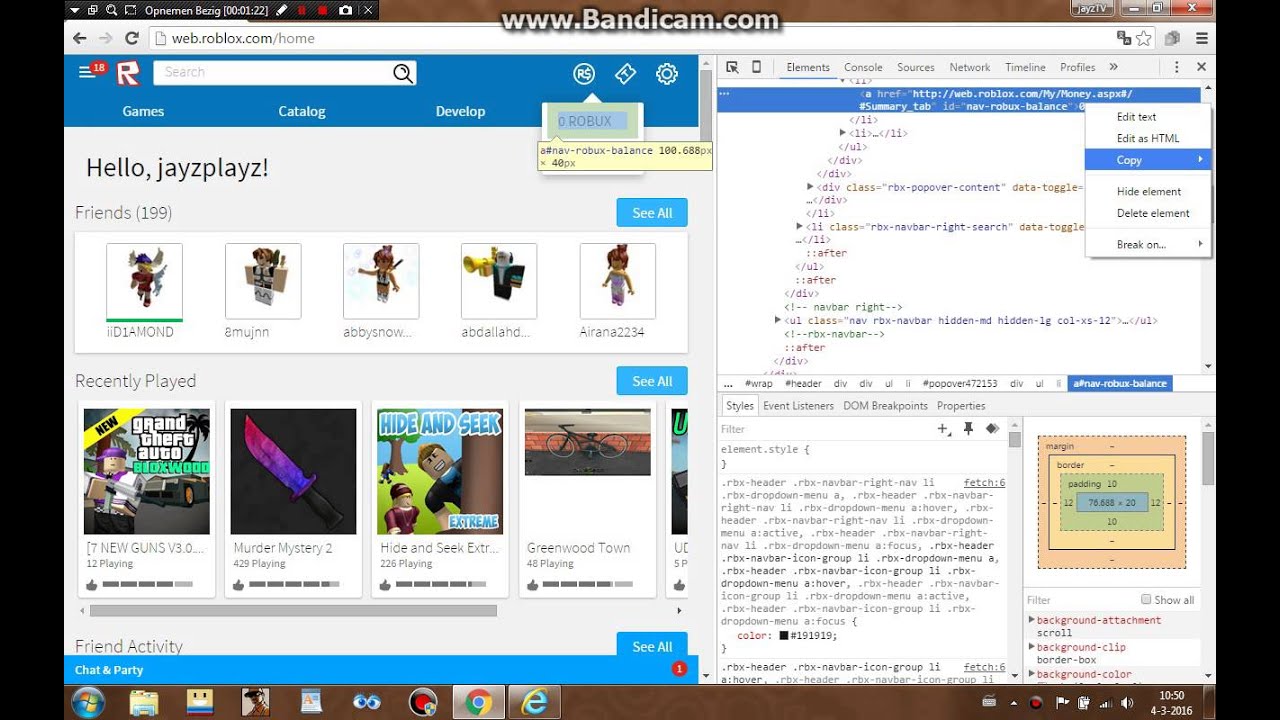Switch to the Console tab
The height and width of the screenshot is (720, 1280).
[863, 67]
